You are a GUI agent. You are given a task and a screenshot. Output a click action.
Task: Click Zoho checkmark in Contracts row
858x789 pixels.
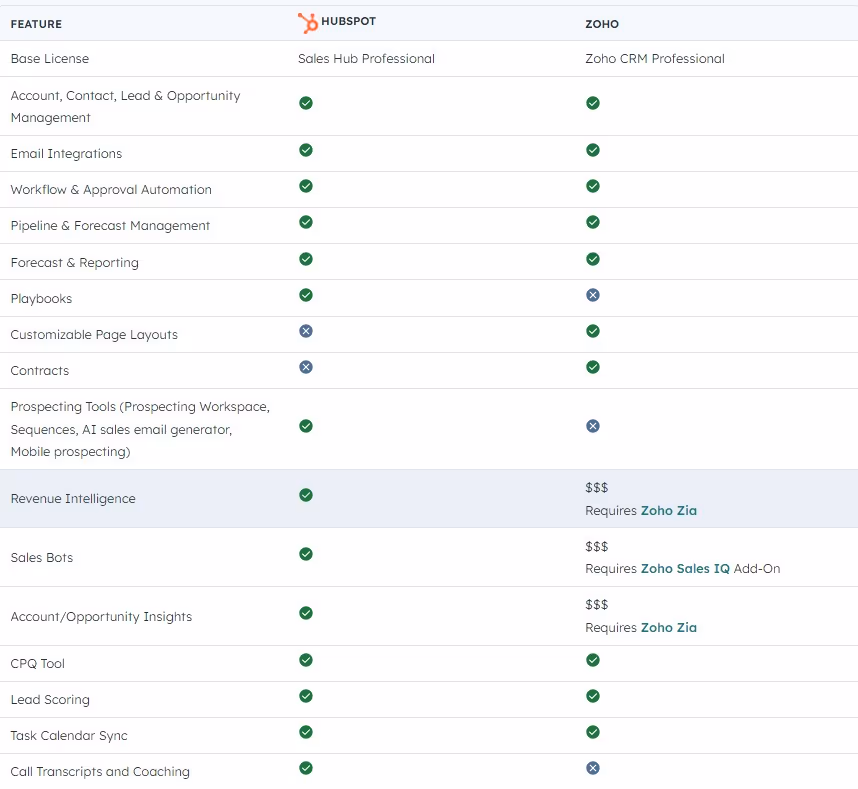(x=593, y=367)
